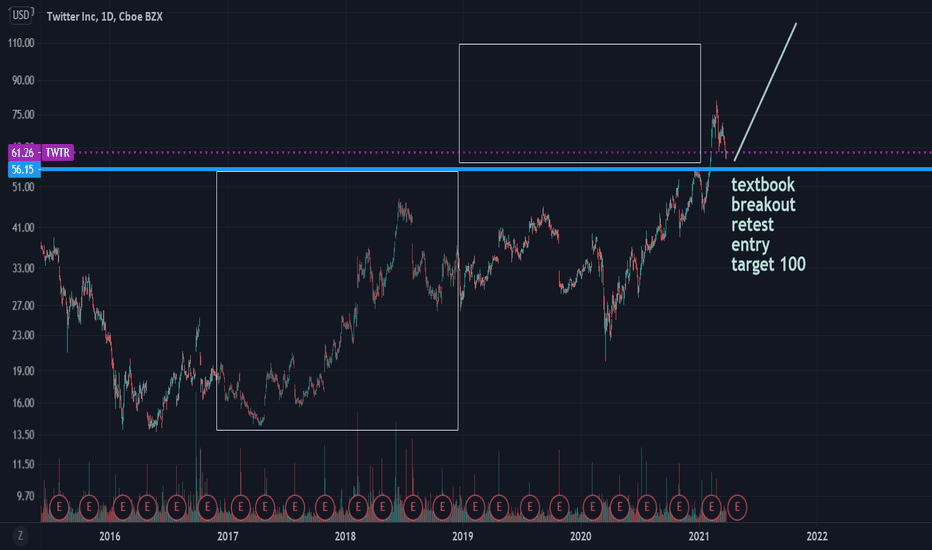Click the 2022 year label on time axis
Image resolution: width=932 pixels, height=550 pixels.
pyautogui.click(x=817, y=536)
